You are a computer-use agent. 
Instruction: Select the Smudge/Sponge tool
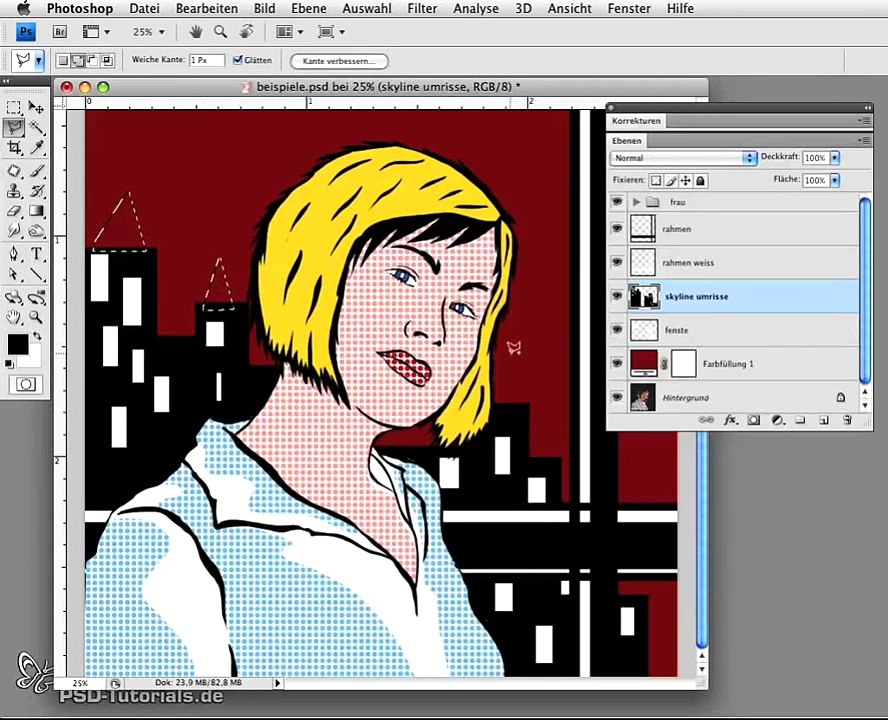pos(14,231)
